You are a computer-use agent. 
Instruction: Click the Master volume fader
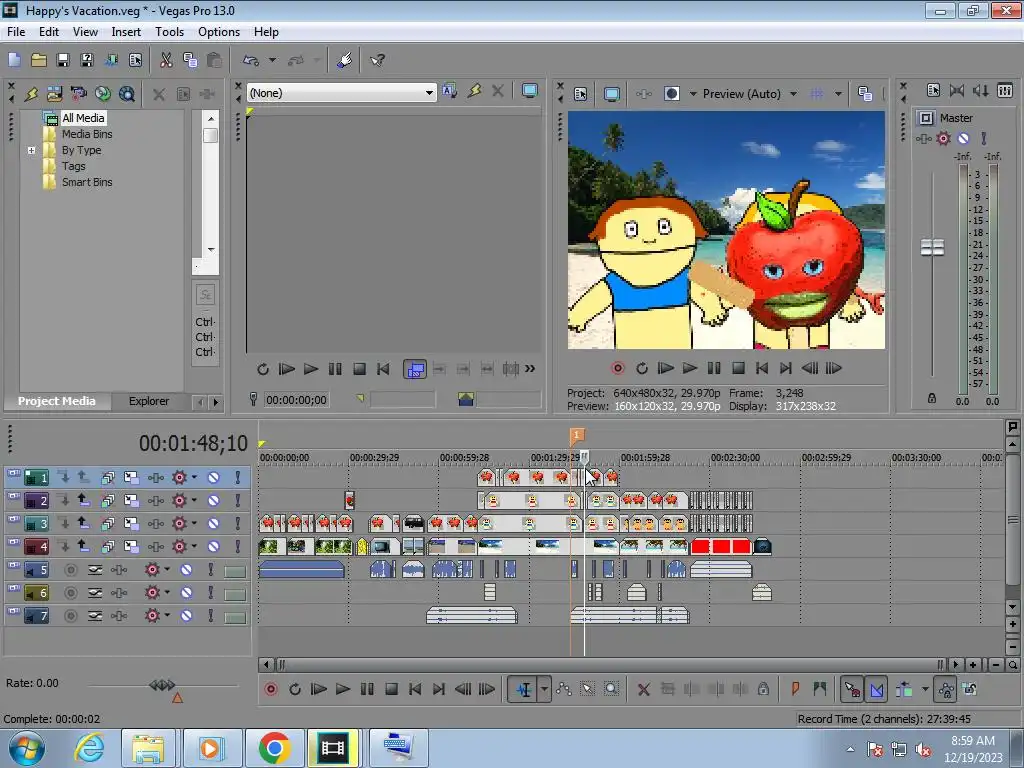(932, 248)
